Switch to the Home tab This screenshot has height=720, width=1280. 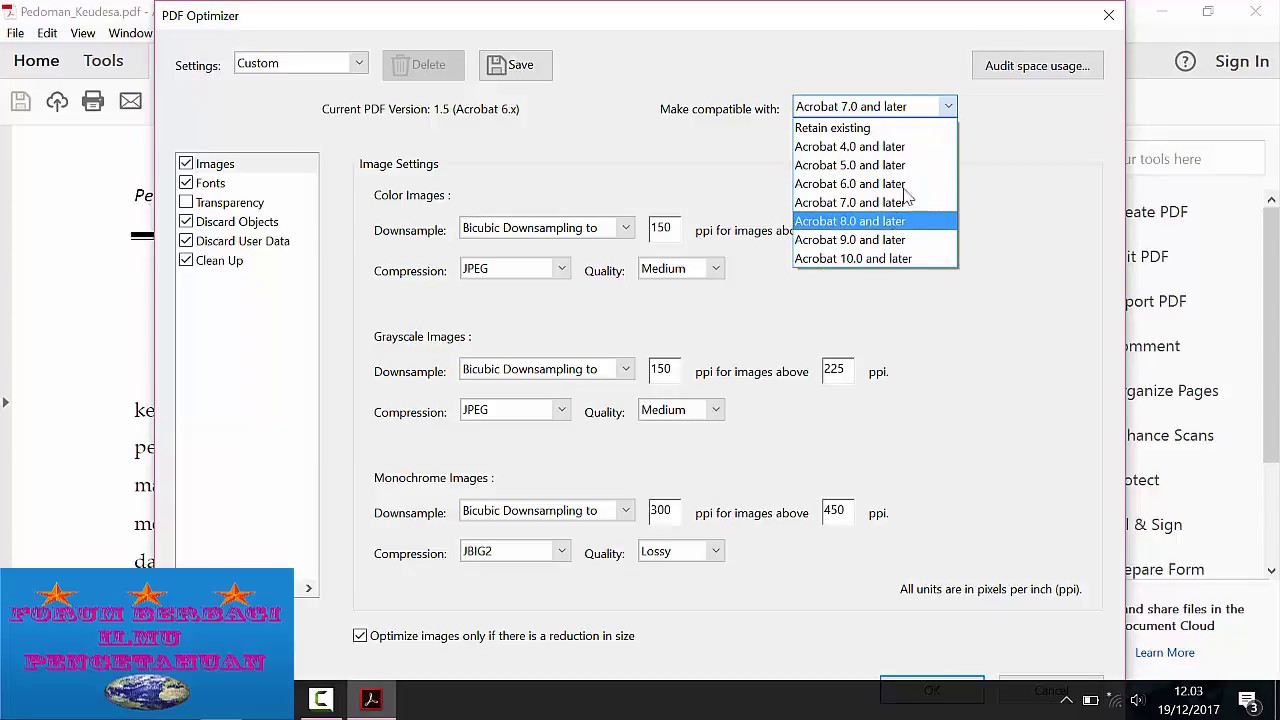click(x=36, y=61)
